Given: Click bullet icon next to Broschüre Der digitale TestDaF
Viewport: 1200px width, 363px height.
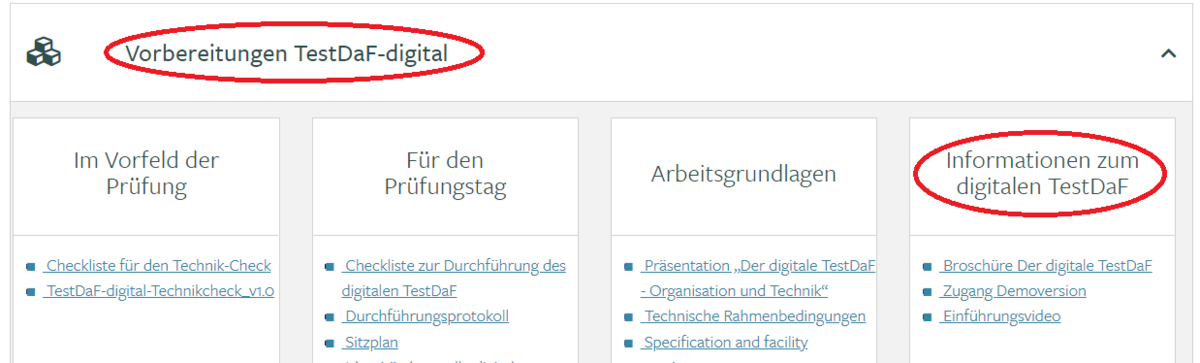Looking at the screenshot, I should point(928,267).
